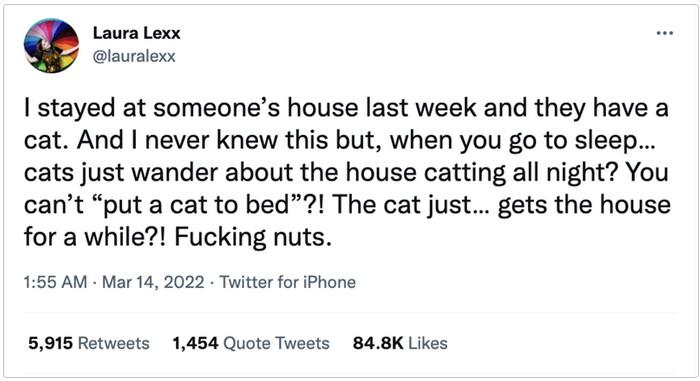Viewport: 700px width, 381px height.
Task: Open the Twitter for iPhone source link
Action: 288,282
